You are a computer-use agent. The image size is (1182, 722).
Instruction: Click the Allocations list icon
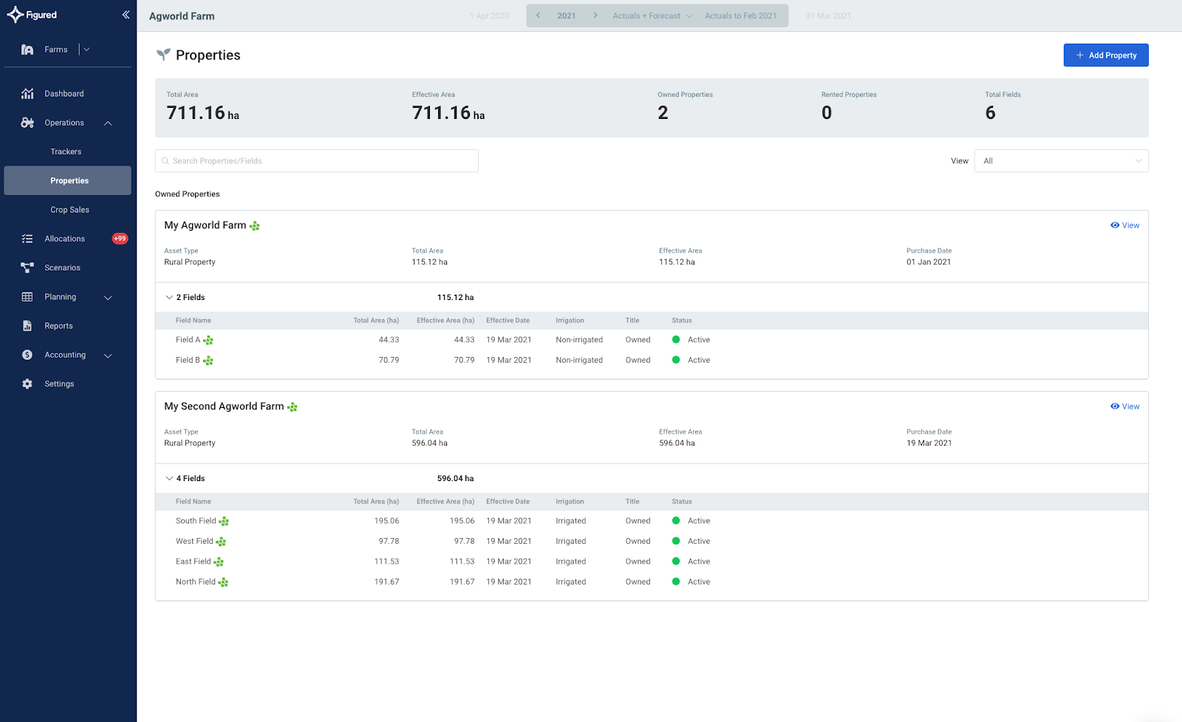coord(27,239)
